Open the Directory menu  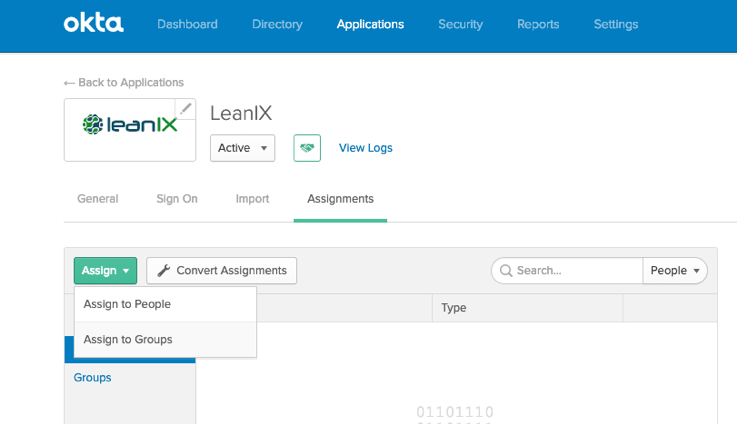(277, 24)
